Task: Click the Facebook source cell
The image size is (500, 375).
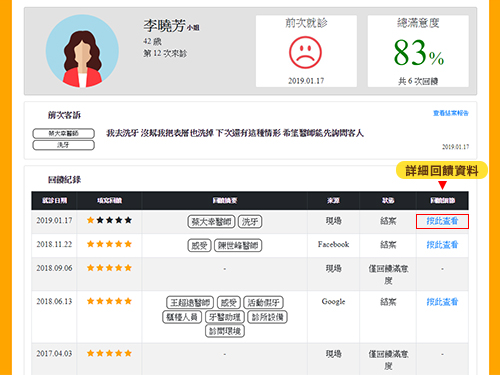Action: 333,244
